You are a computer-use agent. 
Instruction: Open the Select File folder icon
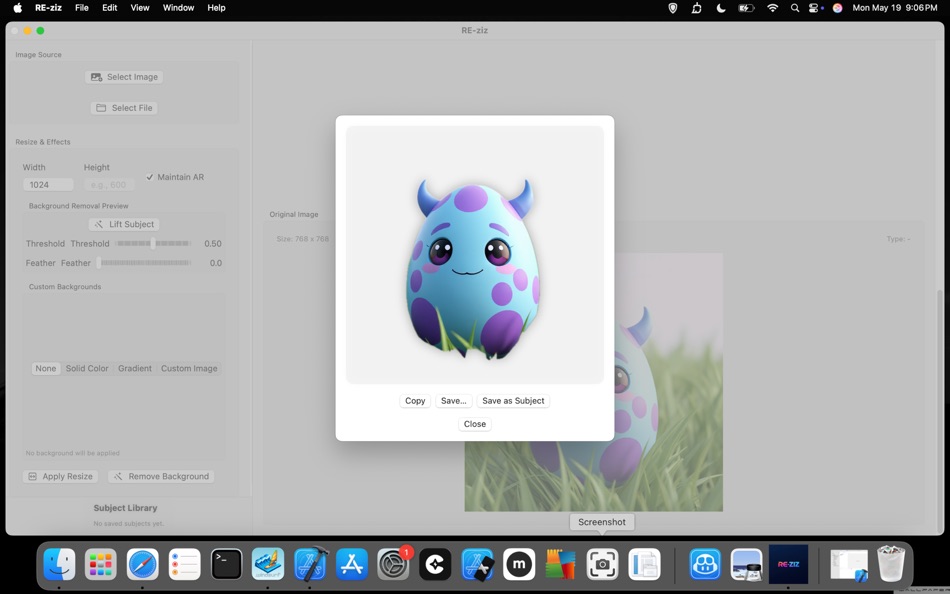100,107
